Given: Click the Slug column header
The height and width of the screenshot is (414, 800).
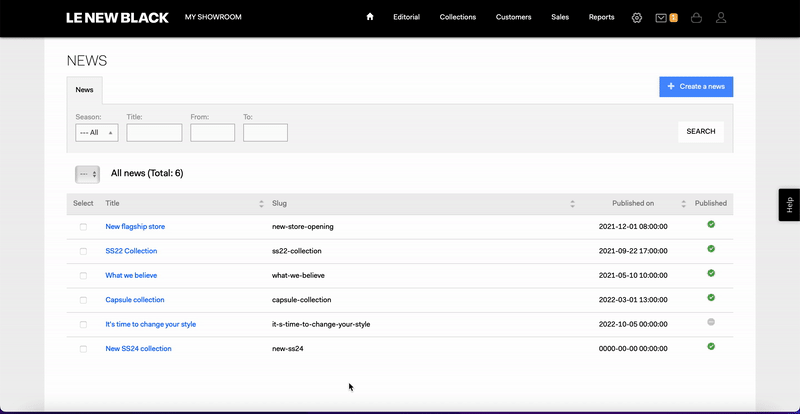Looking at the screenshot, I should pos(279,203).
